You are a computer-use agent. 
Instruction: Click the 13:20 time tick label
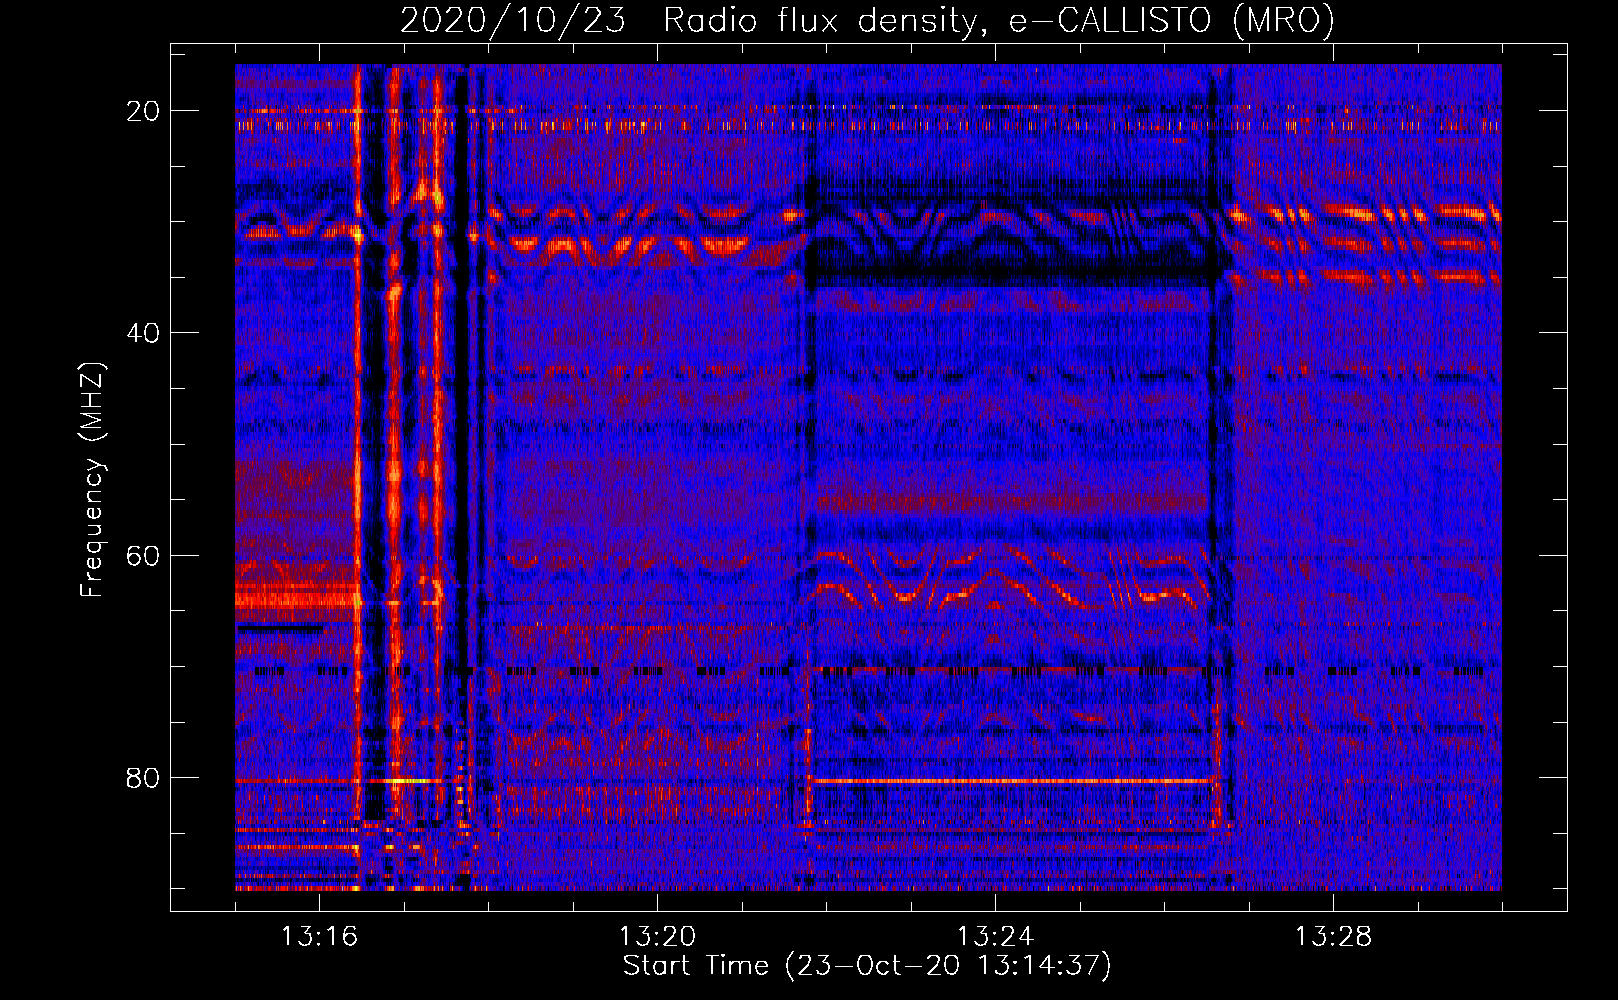coord(657,937)
